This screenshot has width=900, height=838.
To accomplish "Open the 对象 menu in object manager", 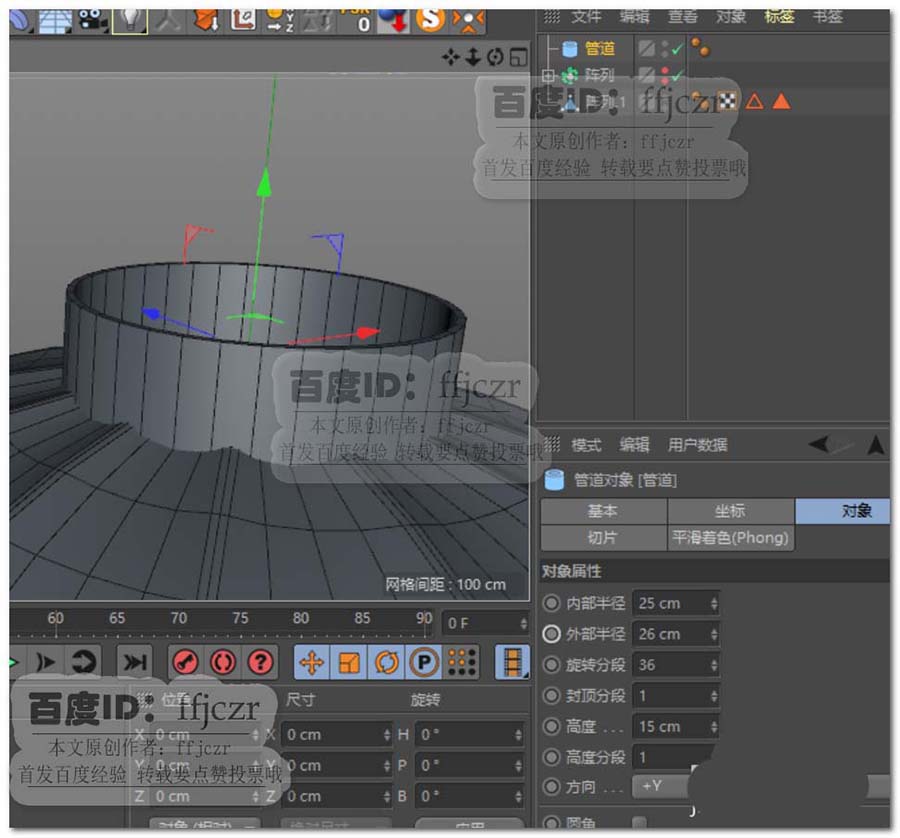I will click(731, 17).
